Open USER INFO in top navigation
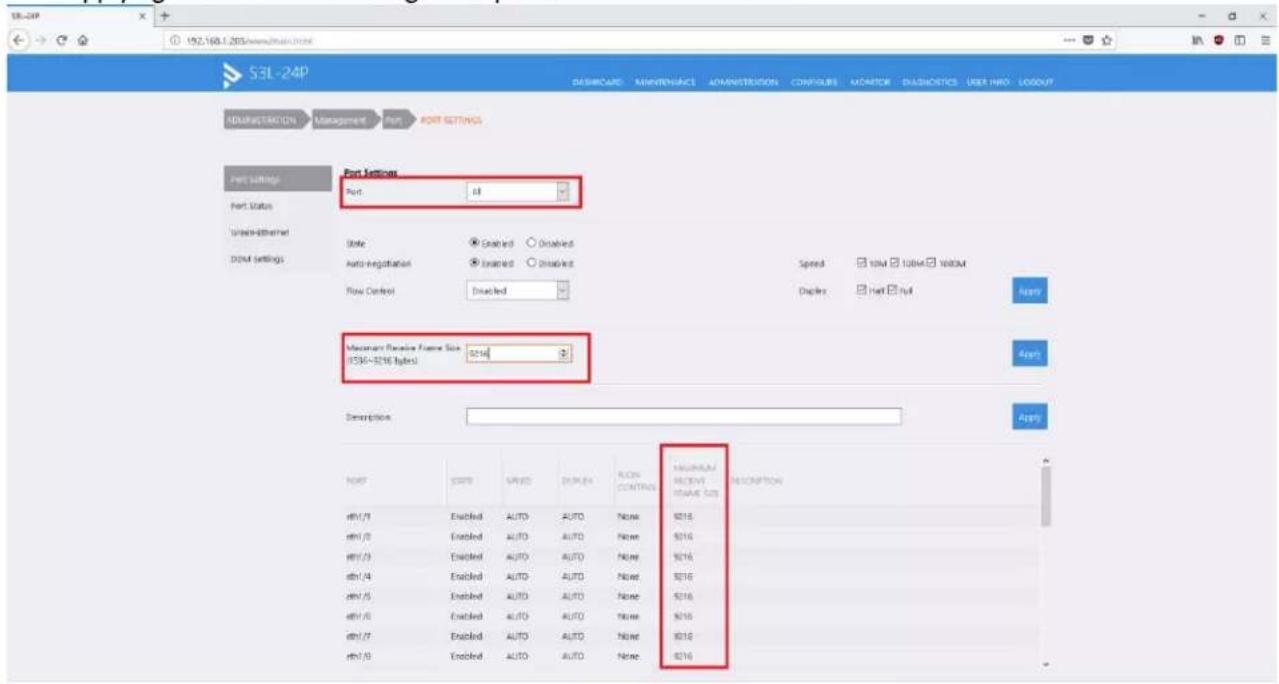The image size is (1279, 684). 988,80
